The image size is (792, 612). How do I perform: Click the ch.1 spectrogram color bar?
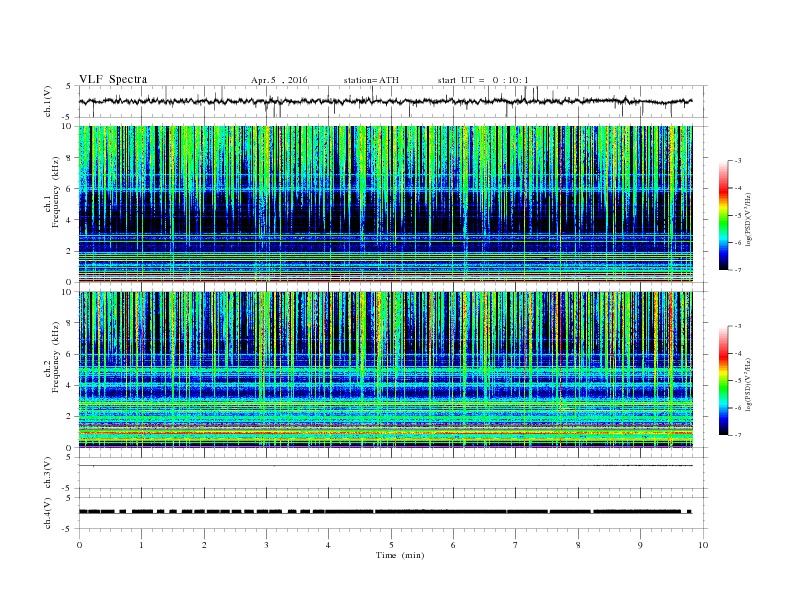(723, 216)
